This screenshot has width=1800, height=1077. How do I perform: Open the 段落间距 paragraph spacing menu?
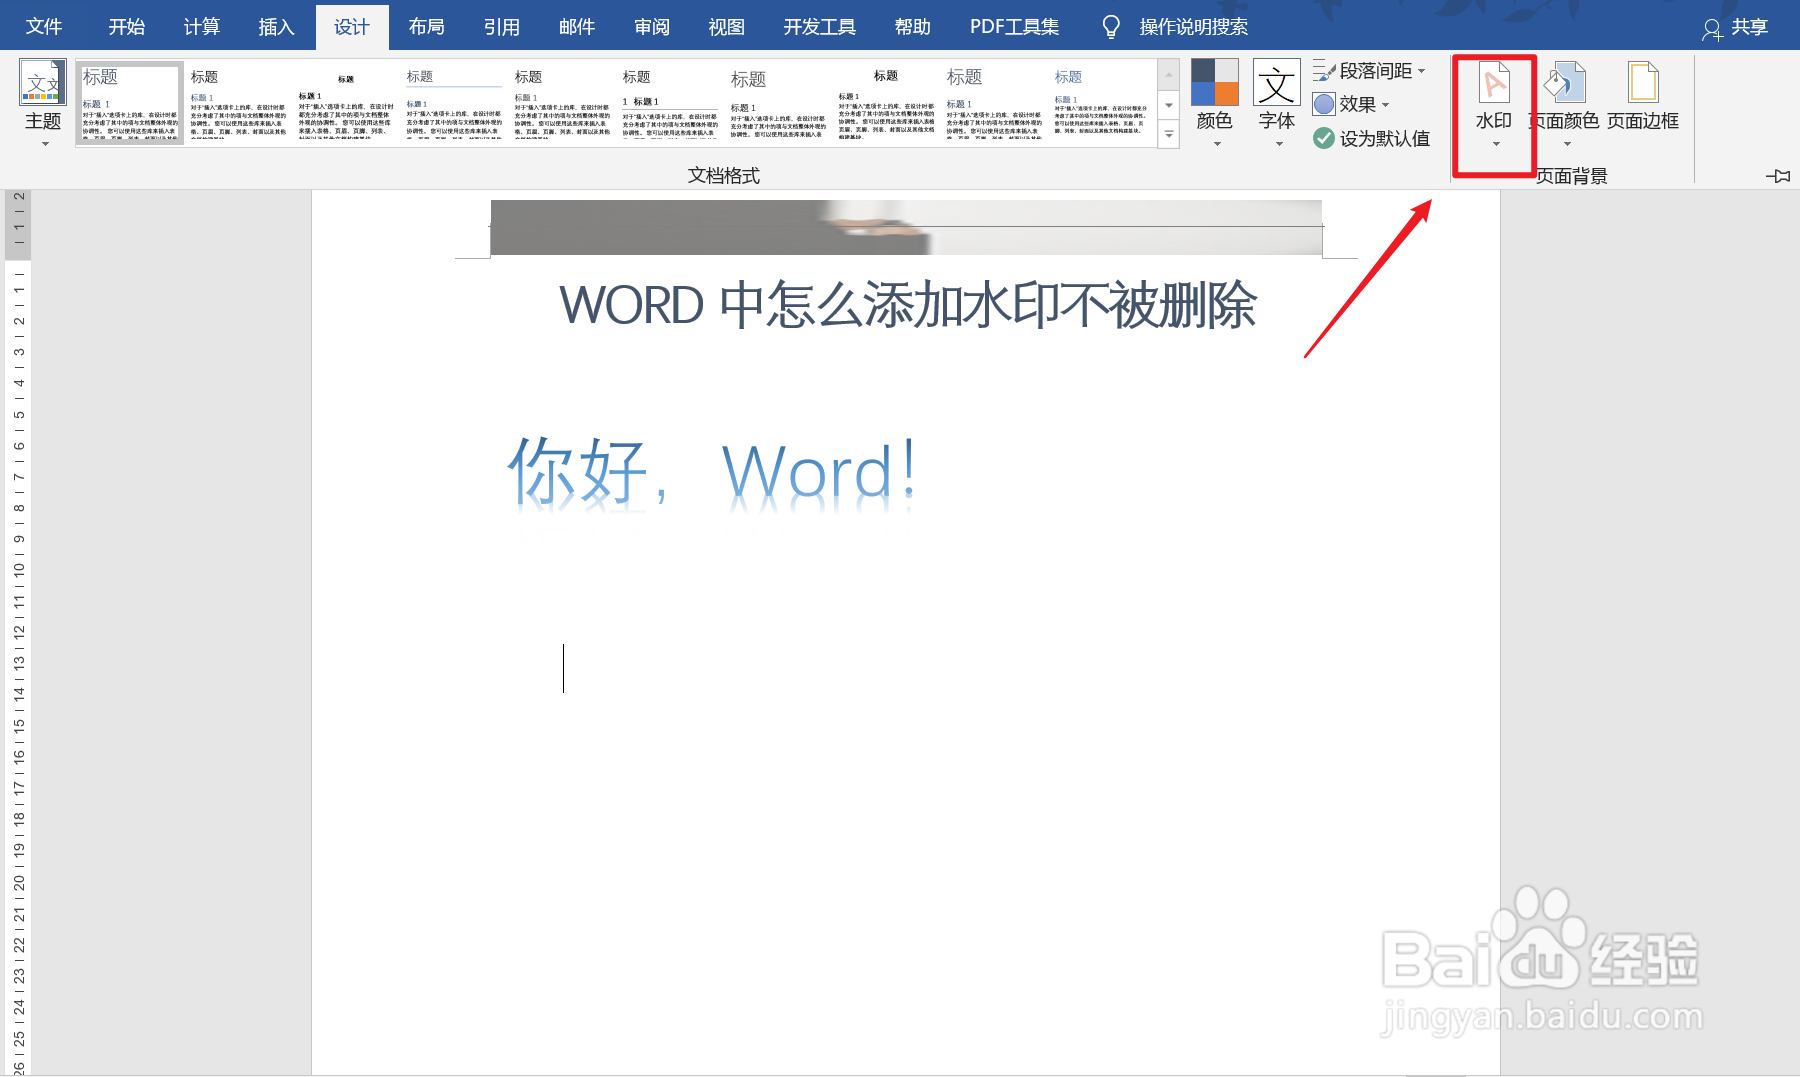[x=1374, y=71]
